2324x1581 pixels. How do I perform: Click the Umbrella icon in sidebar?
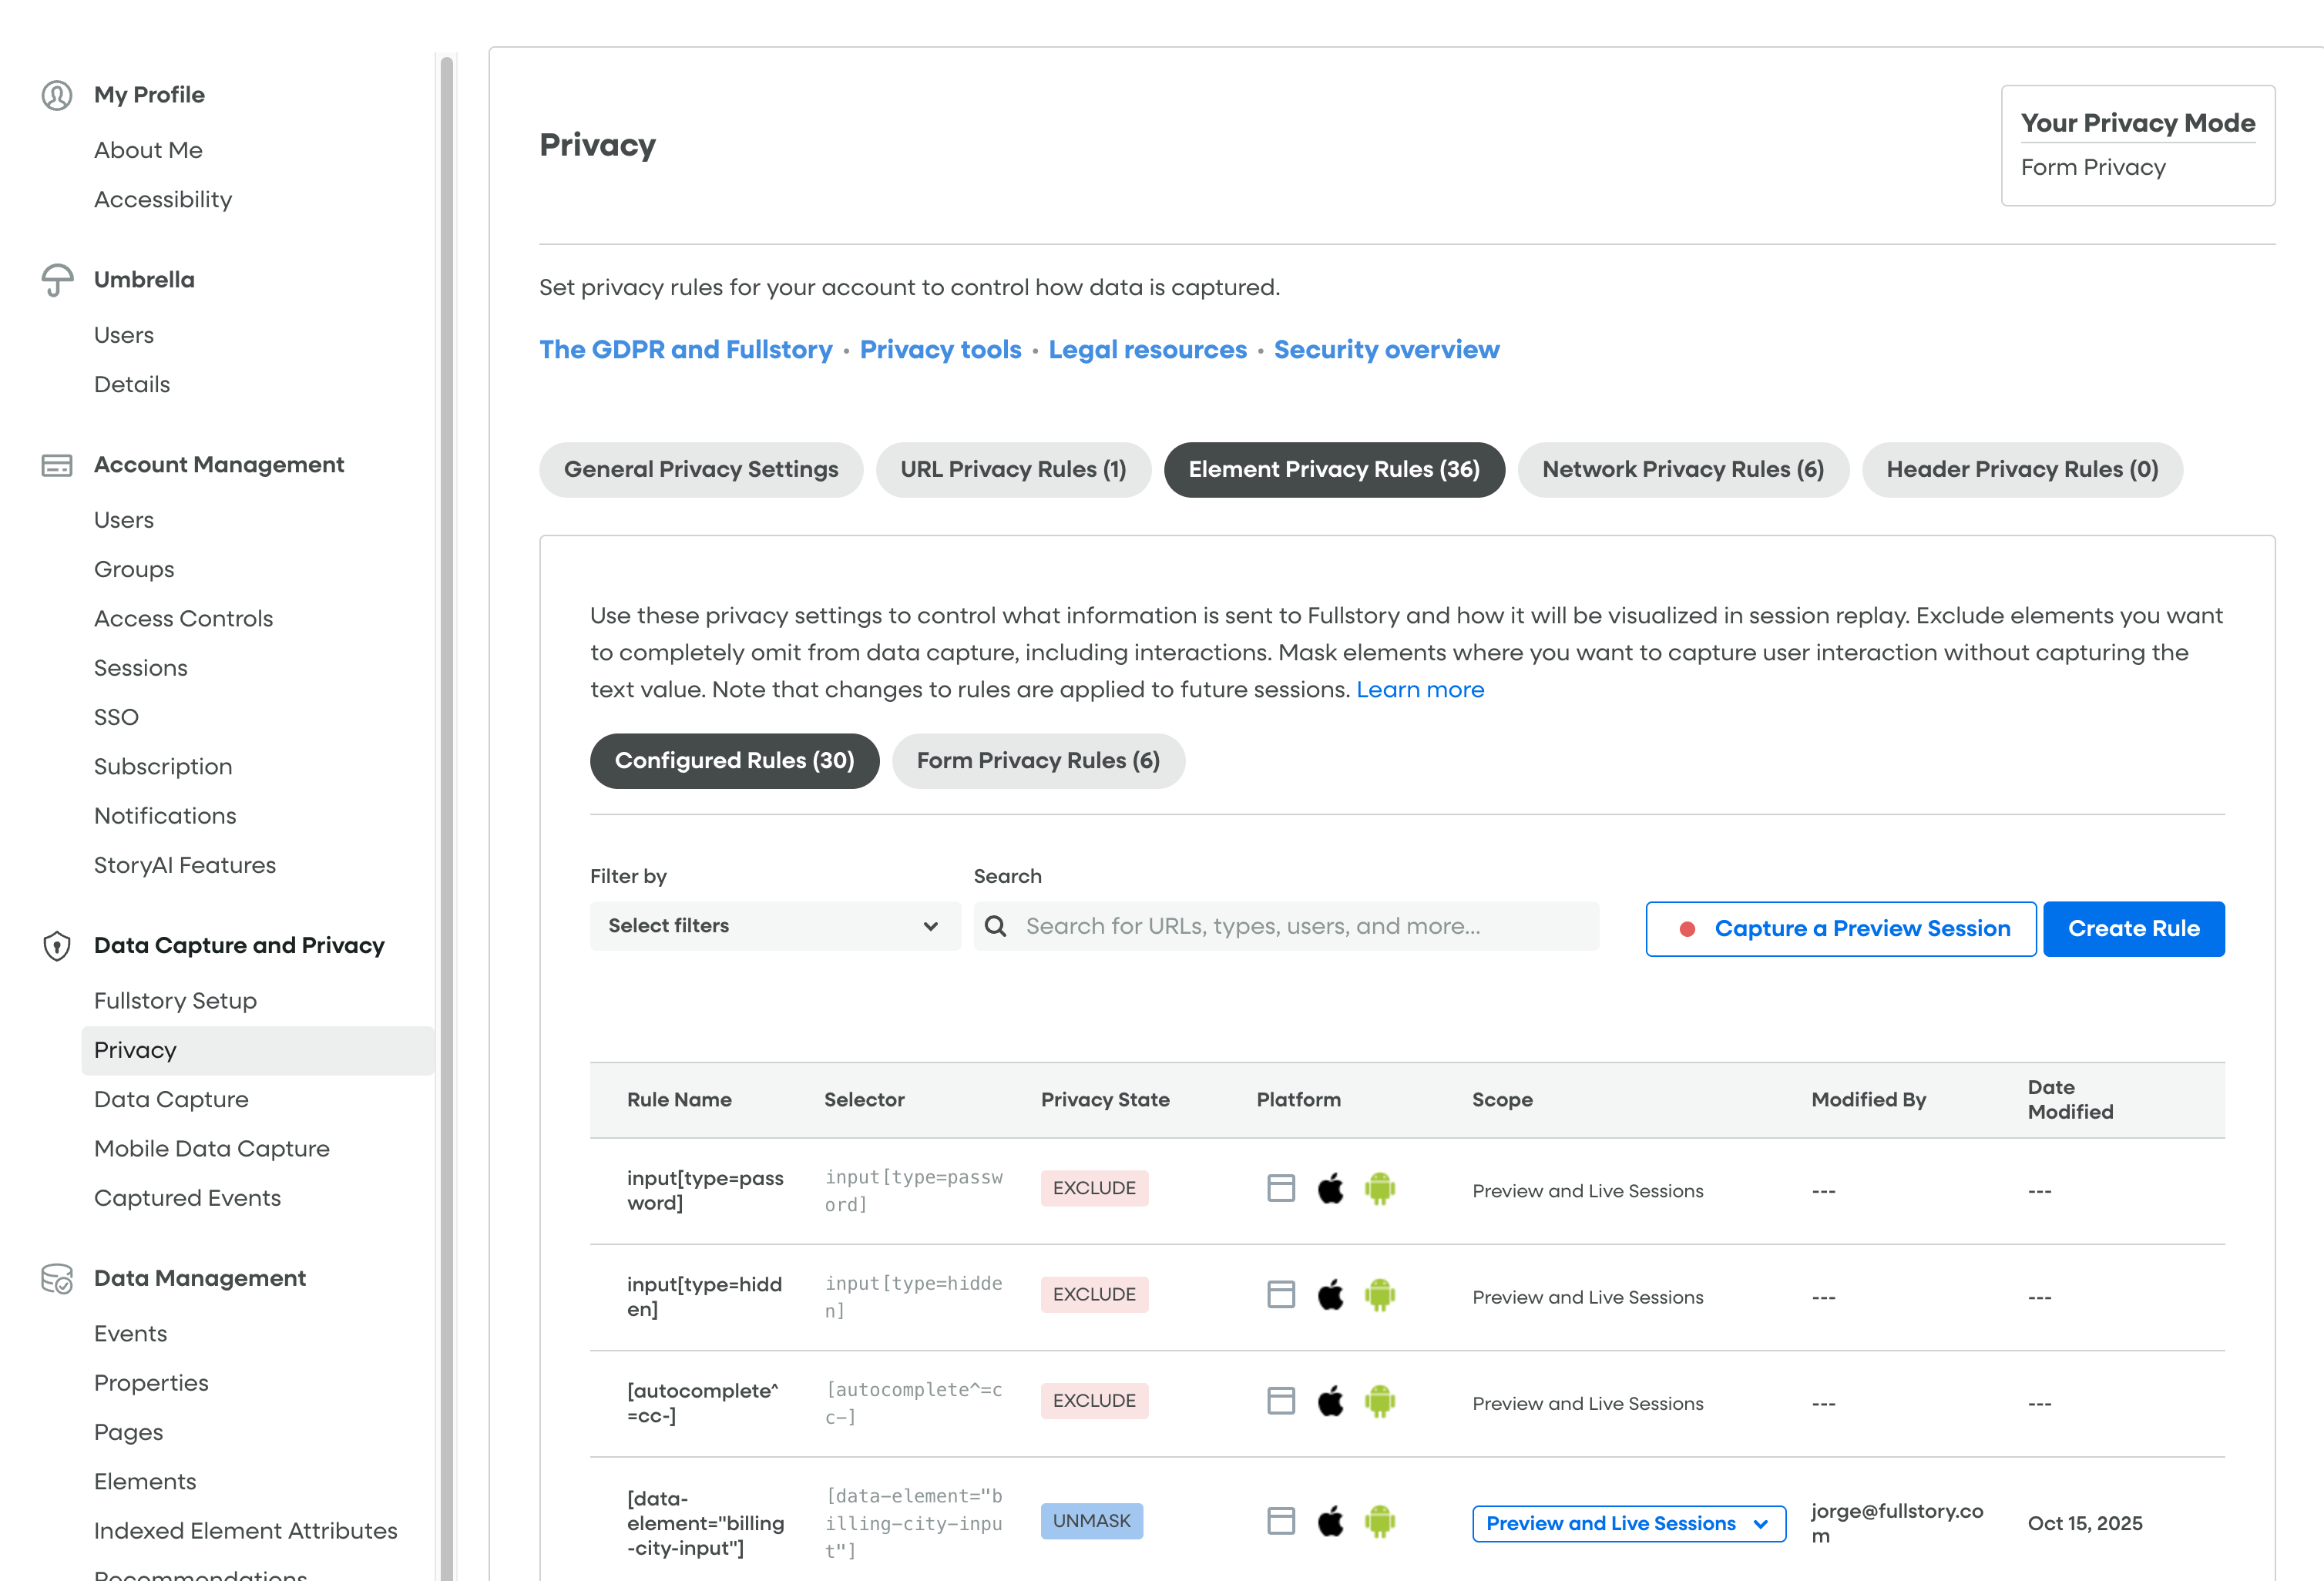57,280
